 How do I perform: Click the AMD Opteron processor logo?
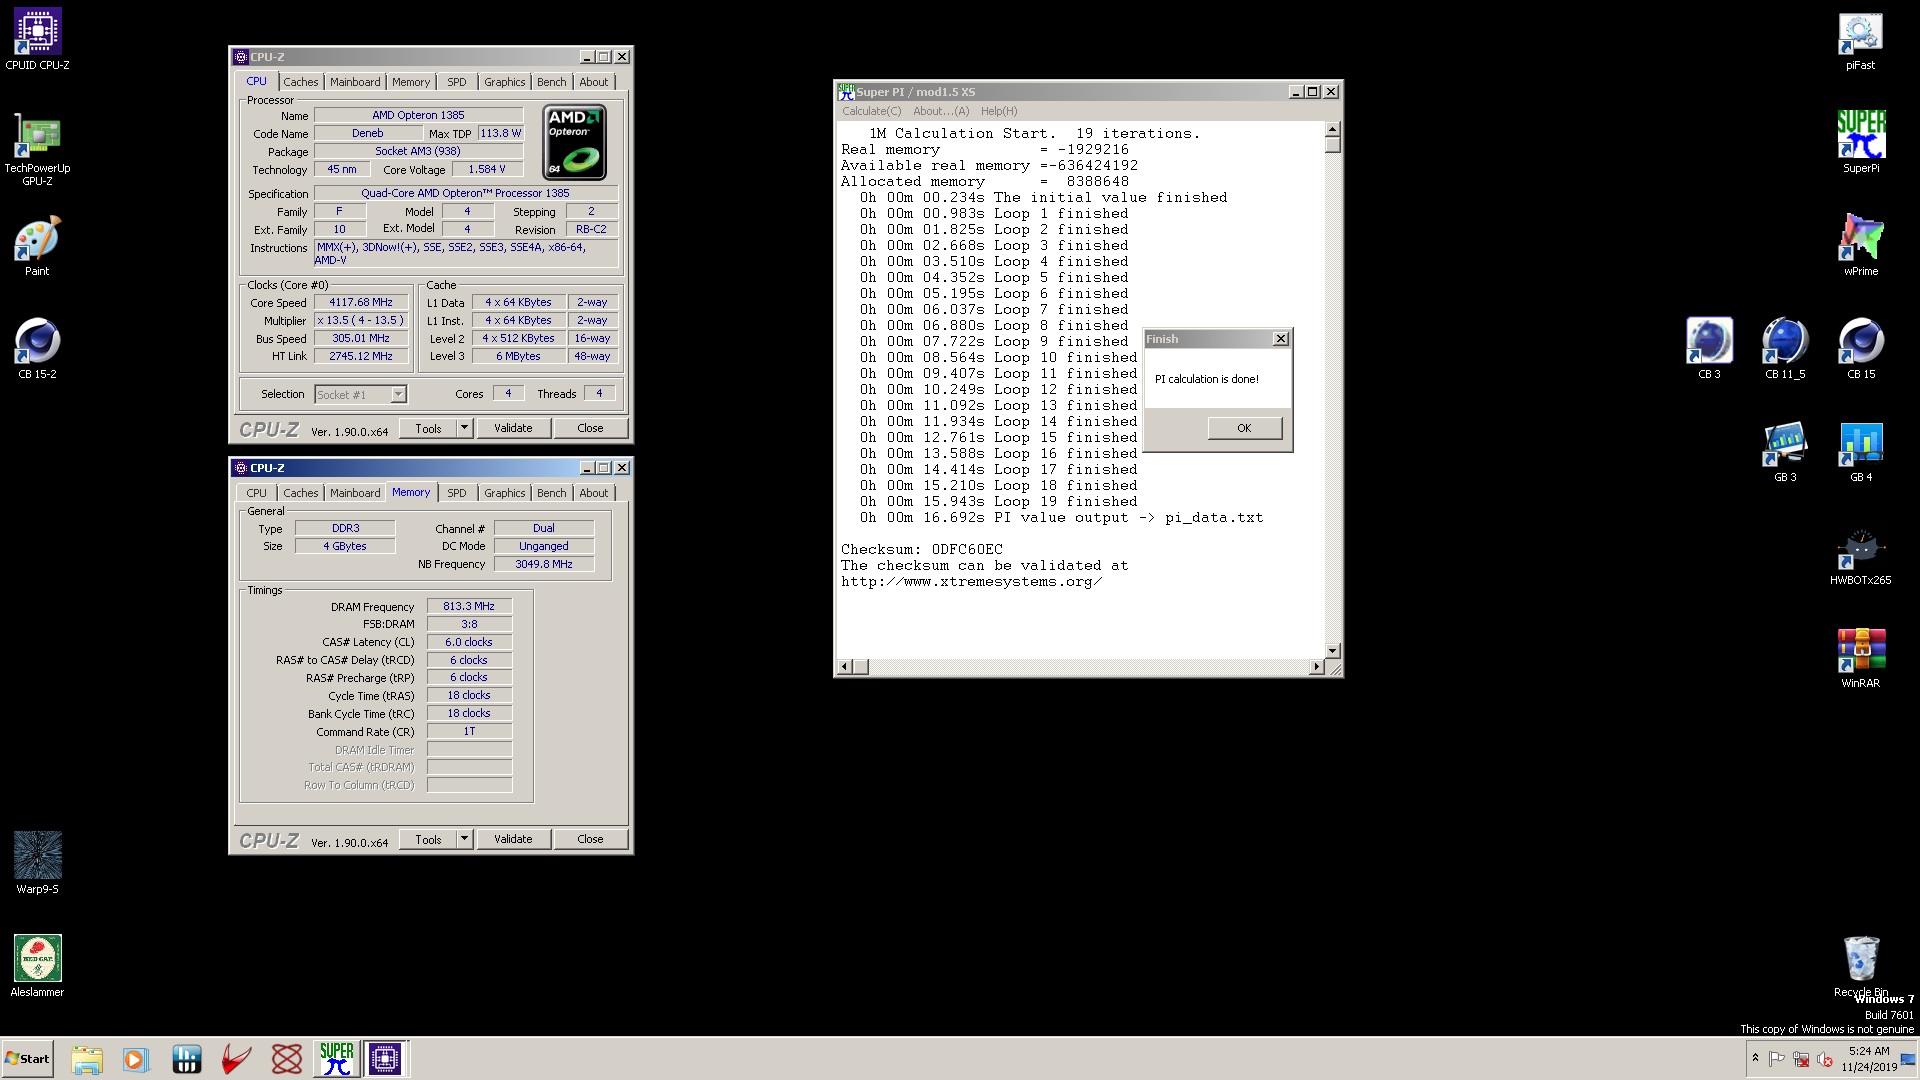coord(575,142)
